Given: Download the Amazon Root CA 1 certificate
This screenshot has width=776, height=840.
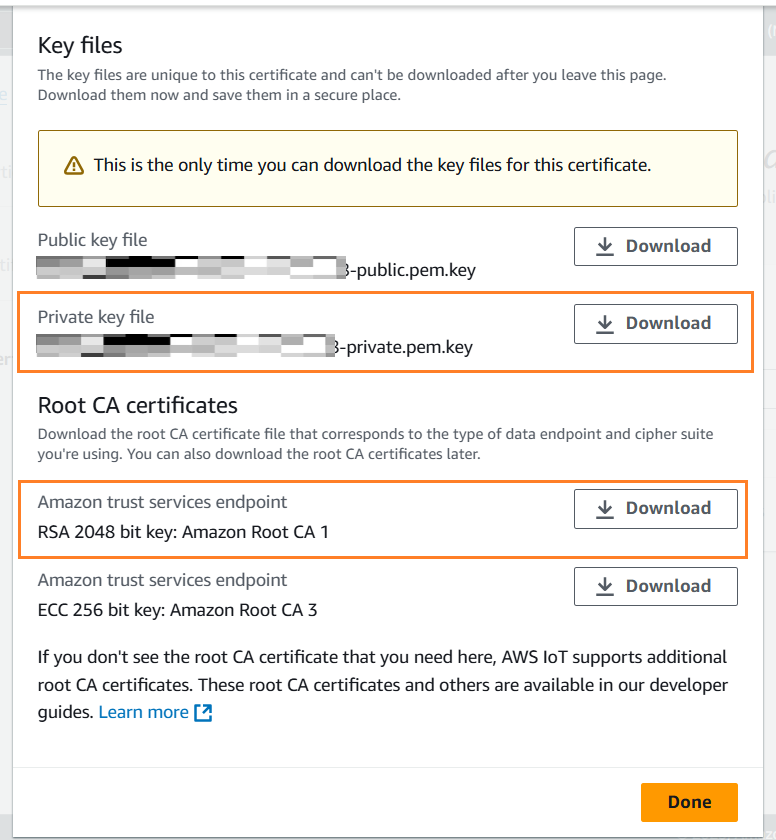Looking at the screenshot, I should click(656, 508).
